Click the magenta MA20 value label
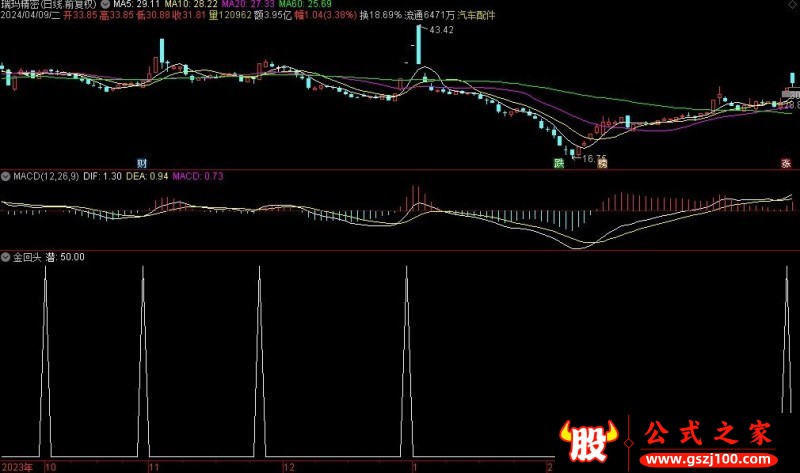This screenshot has height=473, width=800. [228, 5]
